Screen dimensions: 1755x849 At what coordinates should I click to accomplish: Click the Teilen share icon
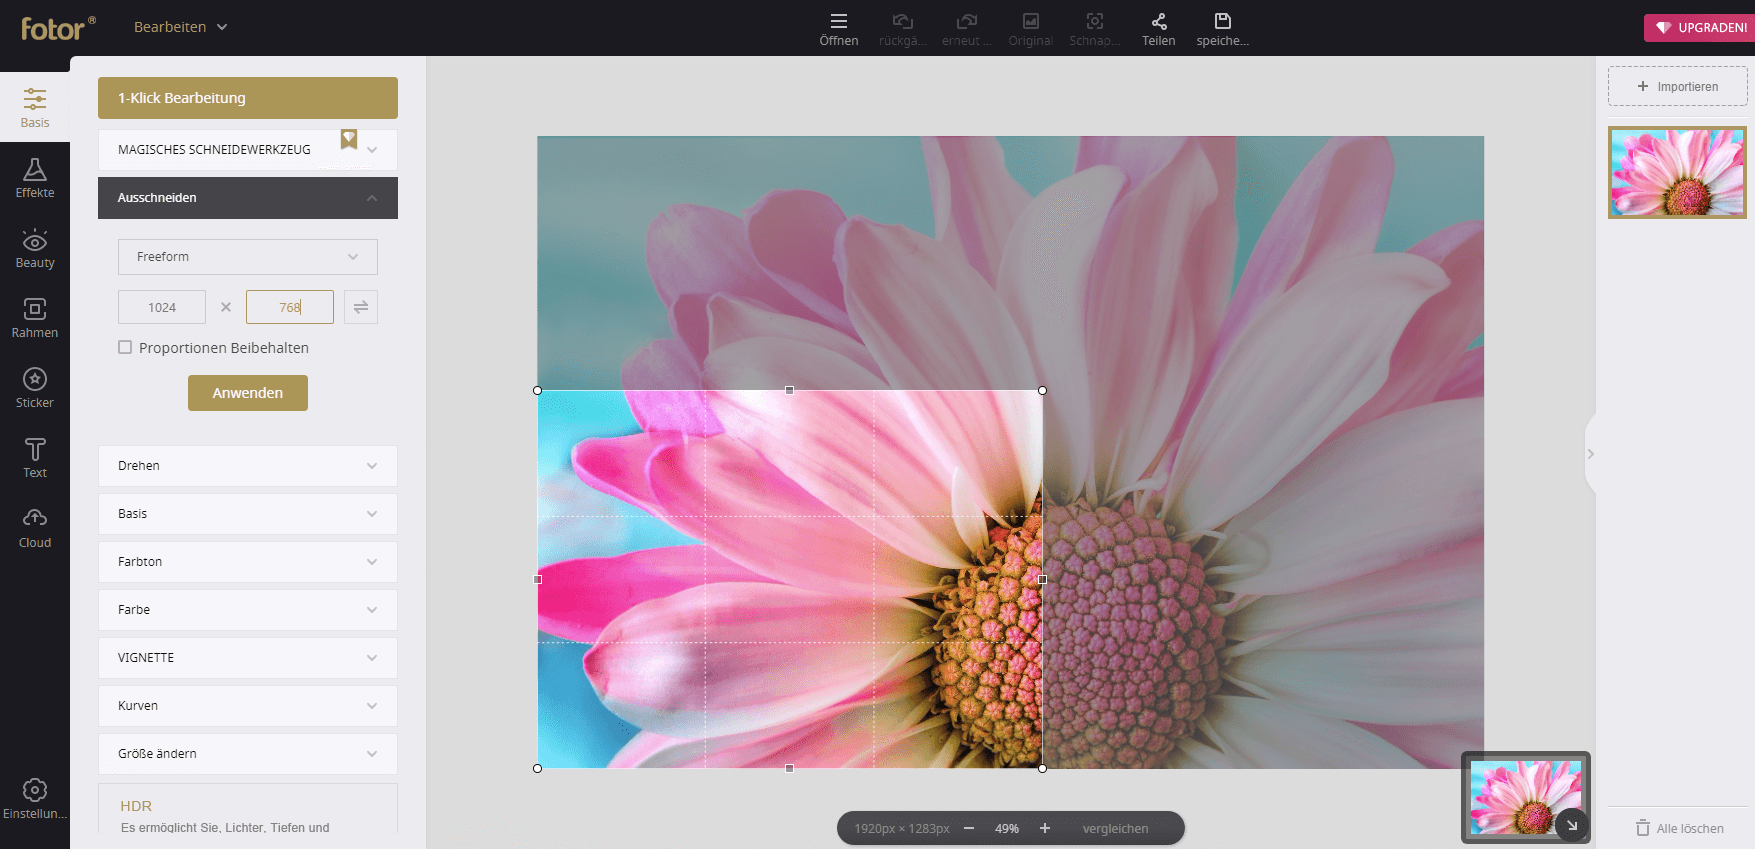1159,21
